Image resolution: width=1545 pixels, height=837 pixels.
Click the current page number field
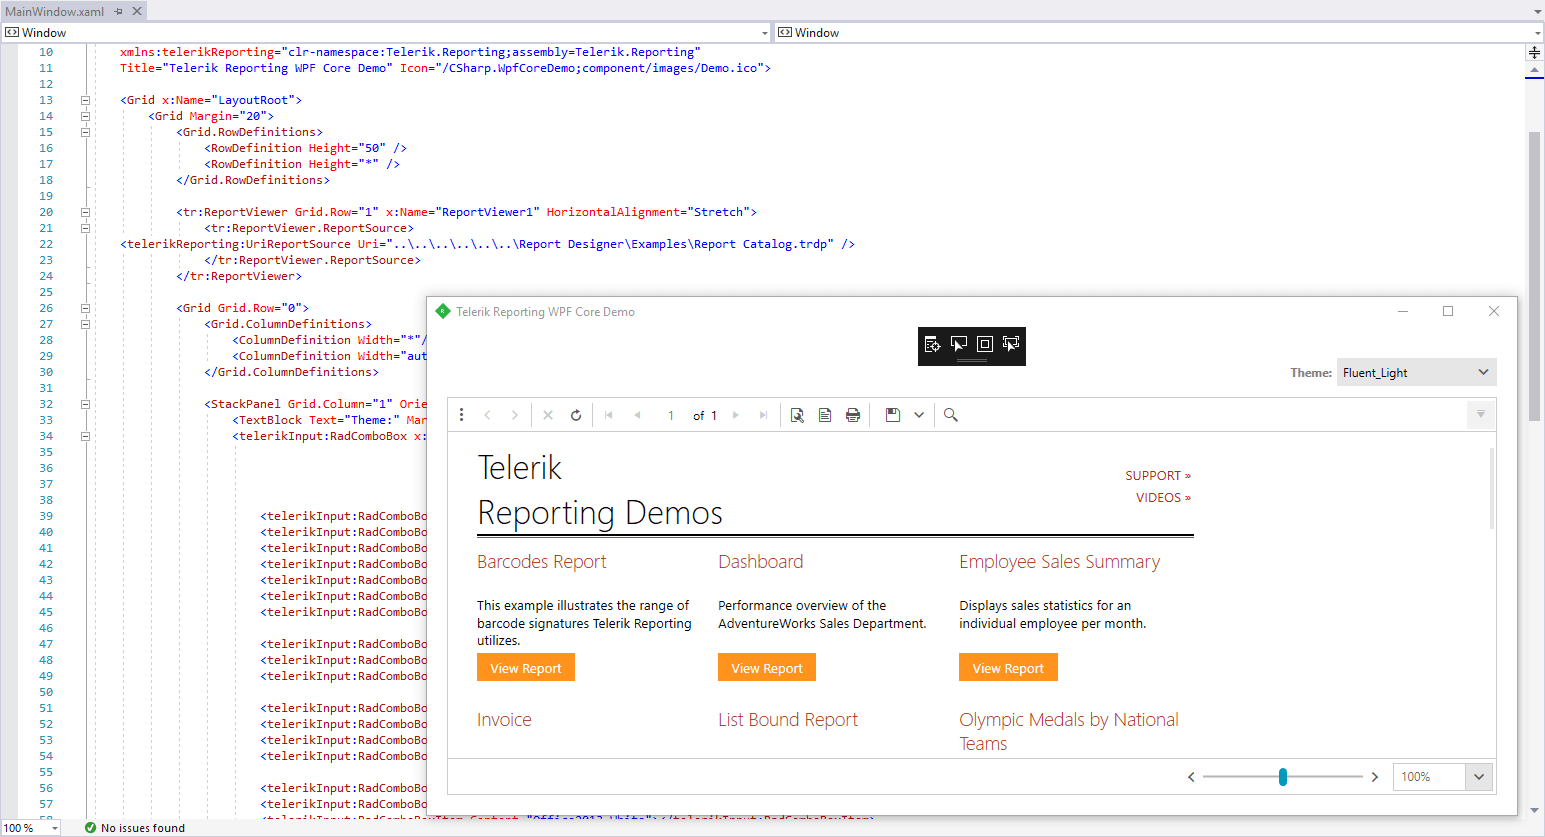670,415
